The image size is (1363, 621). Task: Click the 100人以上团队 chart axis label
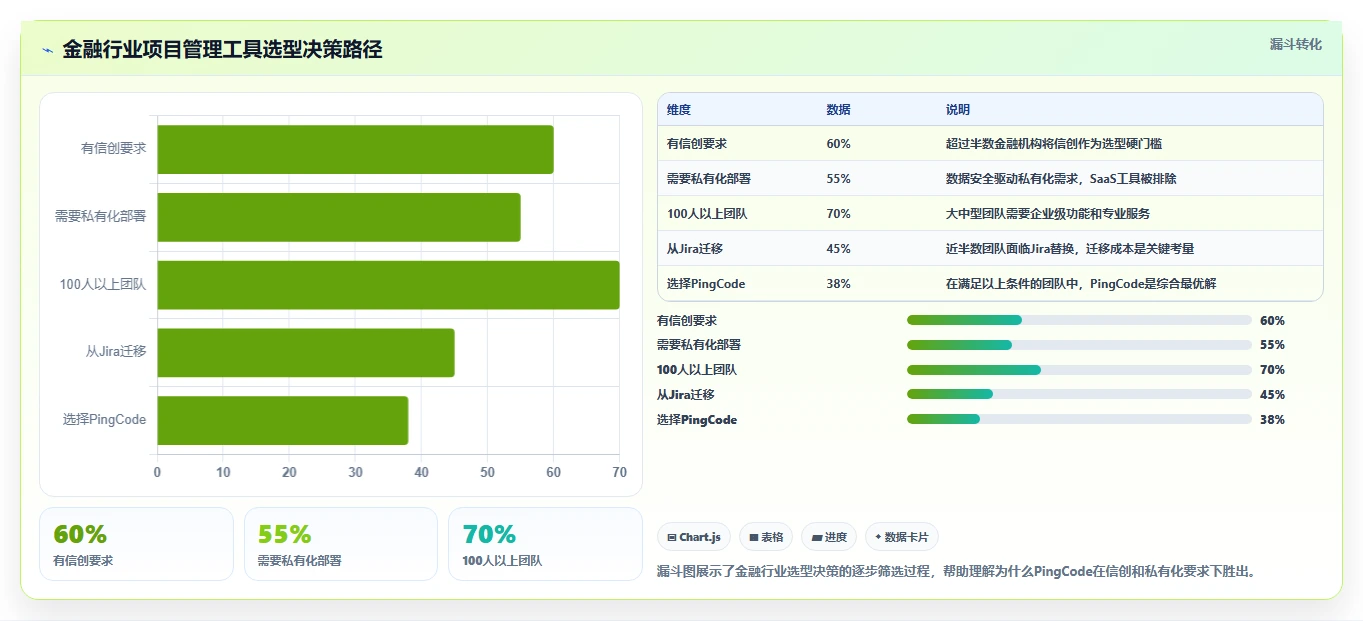103,284
